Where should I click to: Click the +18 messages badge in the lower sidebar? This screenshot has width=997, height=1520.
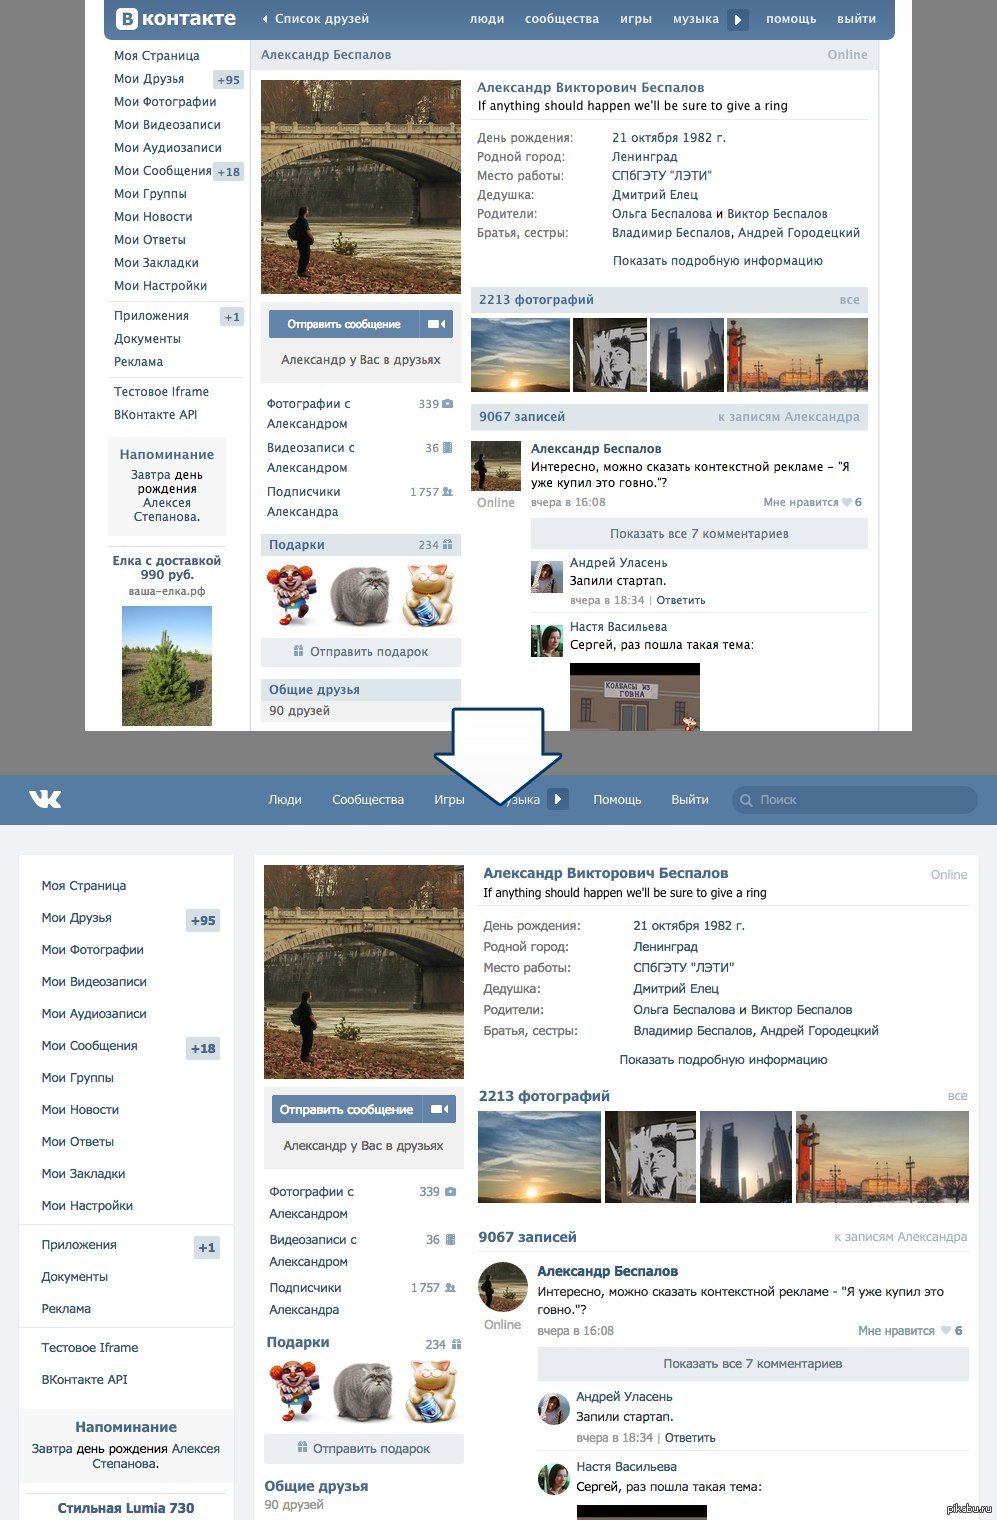tap(203, 1048)
